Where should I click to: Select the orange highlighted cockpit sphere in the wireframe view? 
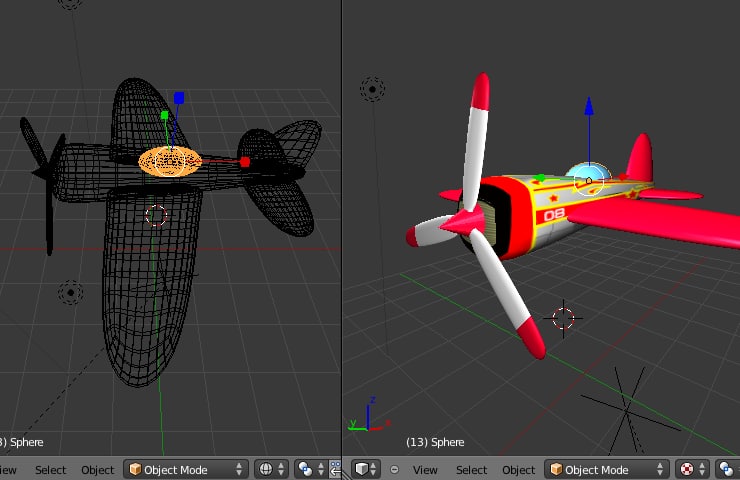[170, 162]
